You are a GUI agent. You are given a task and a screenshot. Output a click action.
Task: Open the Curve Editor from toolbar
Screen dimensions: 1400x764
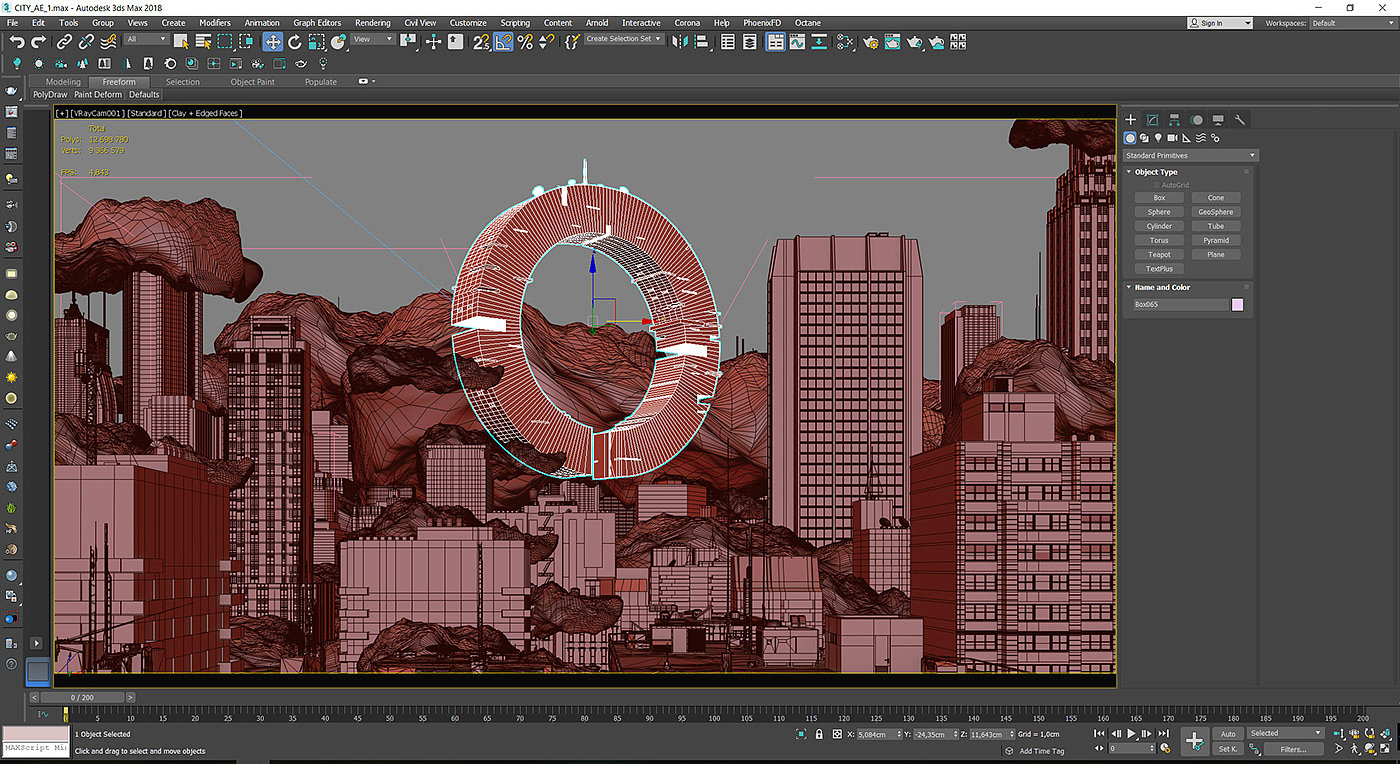coord(797,42)
